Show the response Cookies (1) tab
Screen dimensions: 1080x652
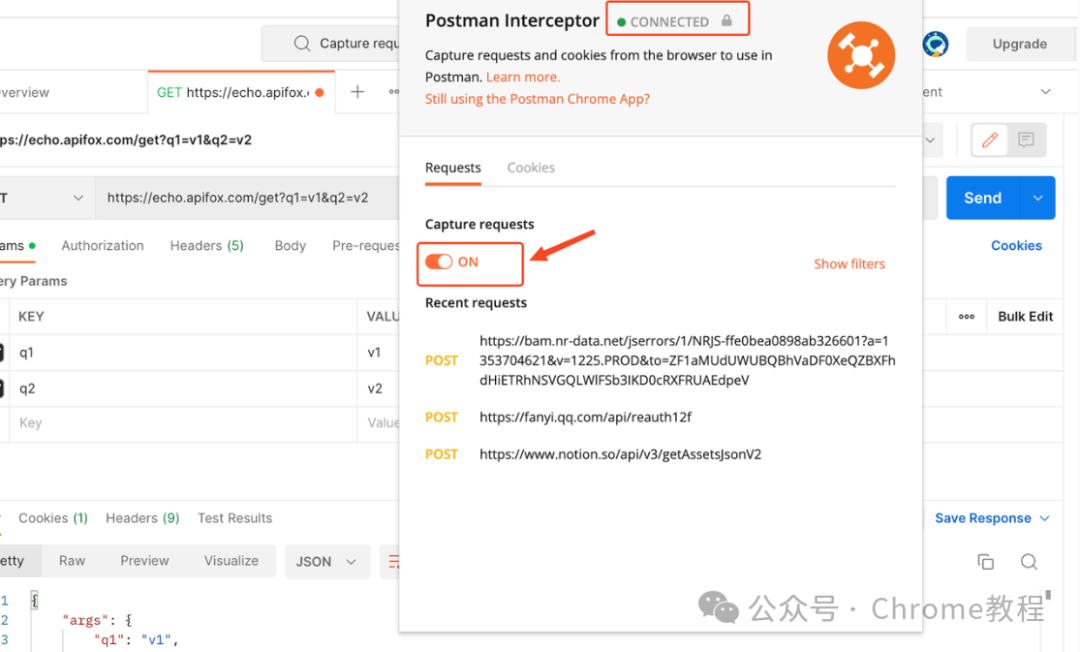point(53,518)
